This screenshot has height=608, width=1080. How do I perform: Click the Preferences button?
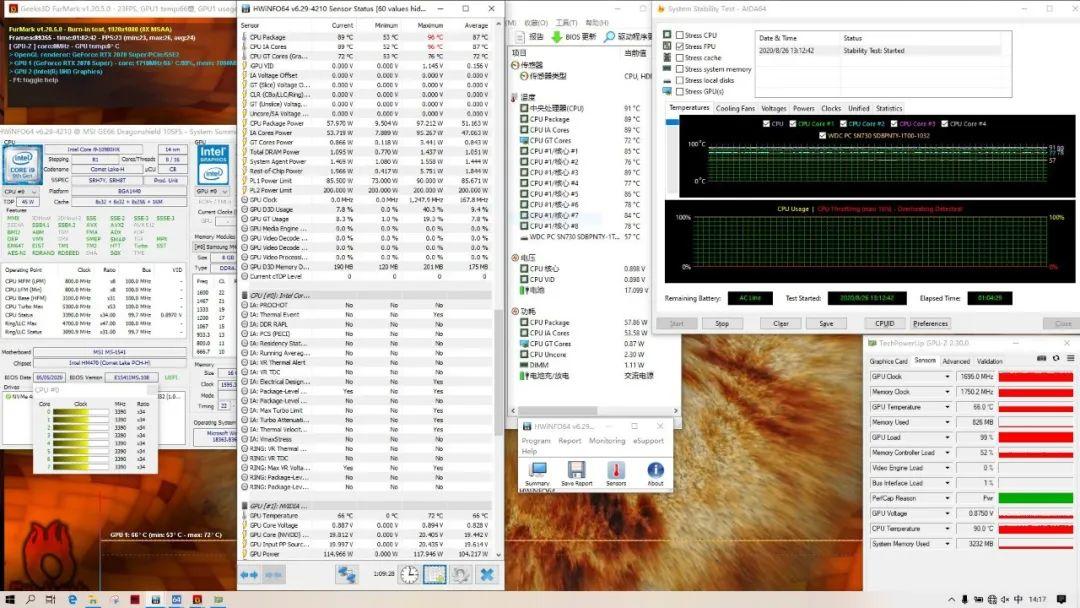coord(930,323)
